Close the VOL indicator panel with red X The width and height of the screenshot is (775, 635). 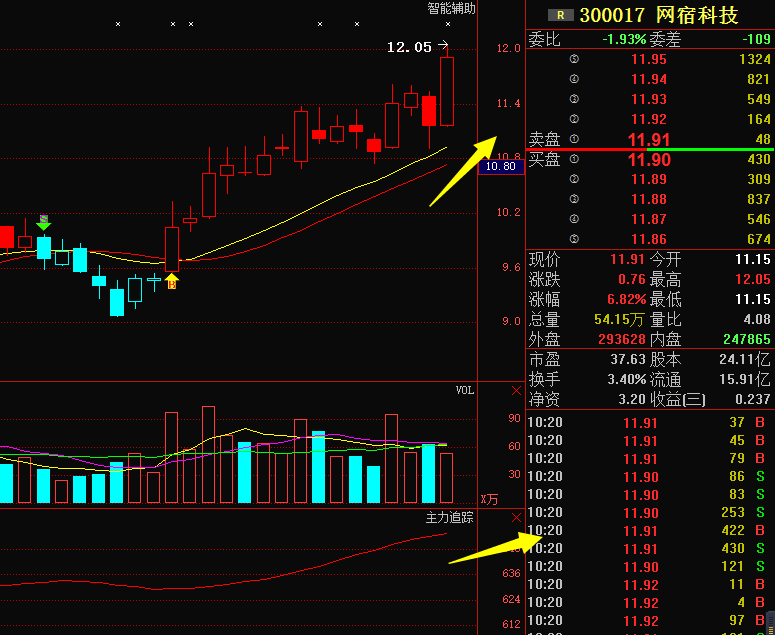(516, 391)
